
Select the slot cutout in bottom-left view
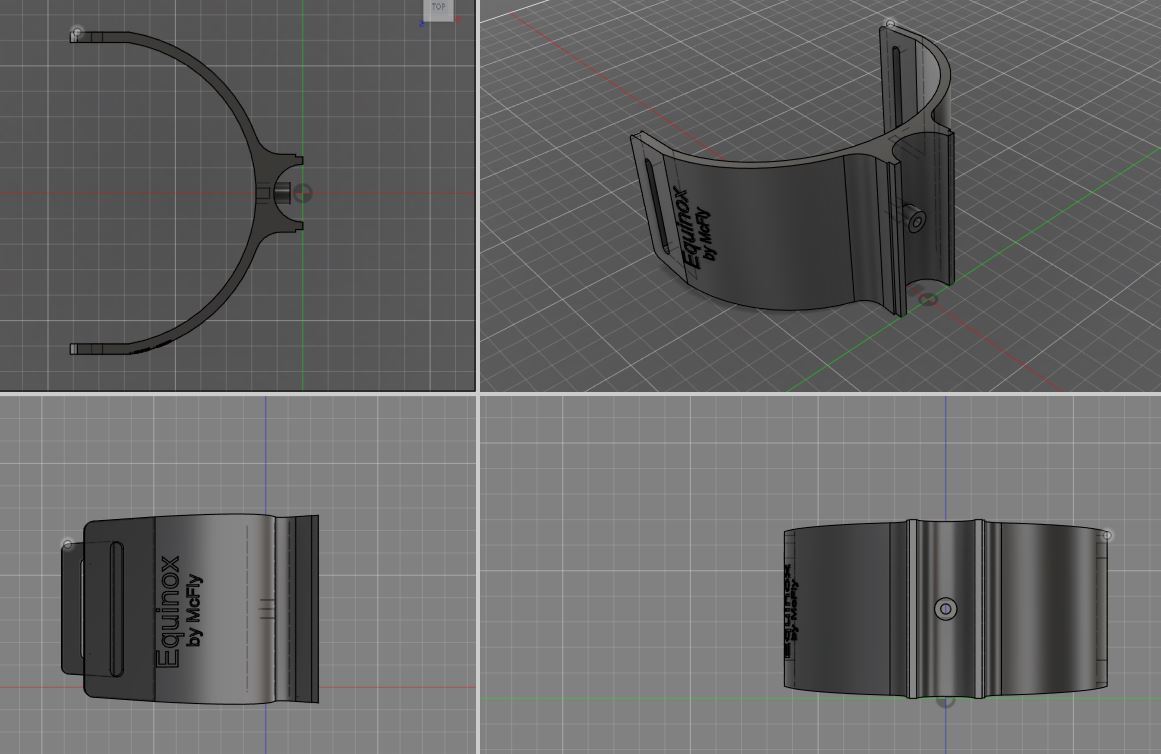[x=116, y=609]
